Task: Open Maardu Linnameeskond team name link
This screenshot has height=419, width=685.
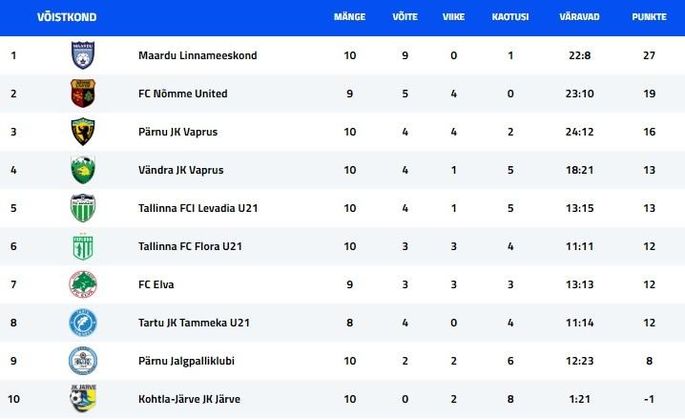Action: (197, 55)
